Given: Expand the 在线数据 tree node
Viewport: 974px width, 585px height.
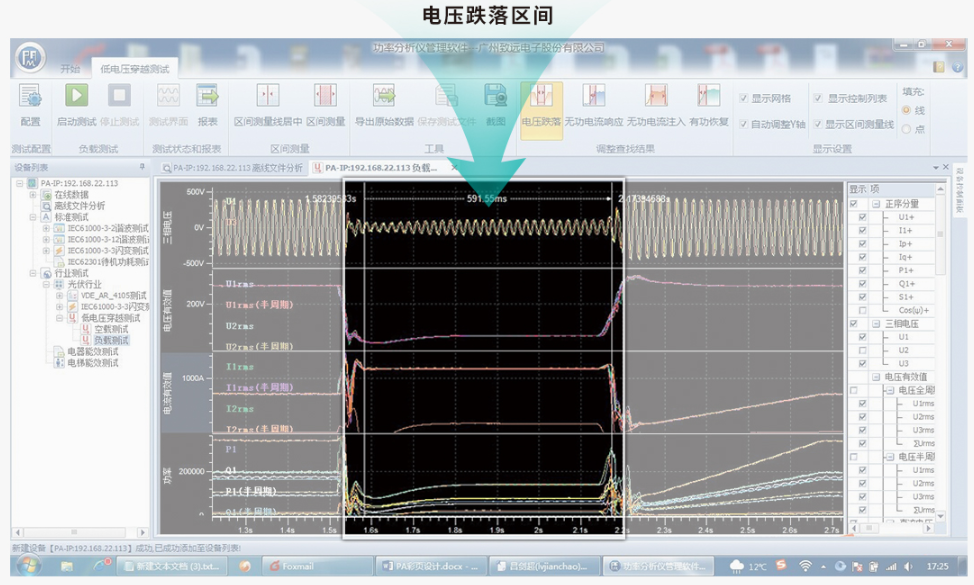Looking at the screenshot, I should pyautogui.click(x=33, y=194).
